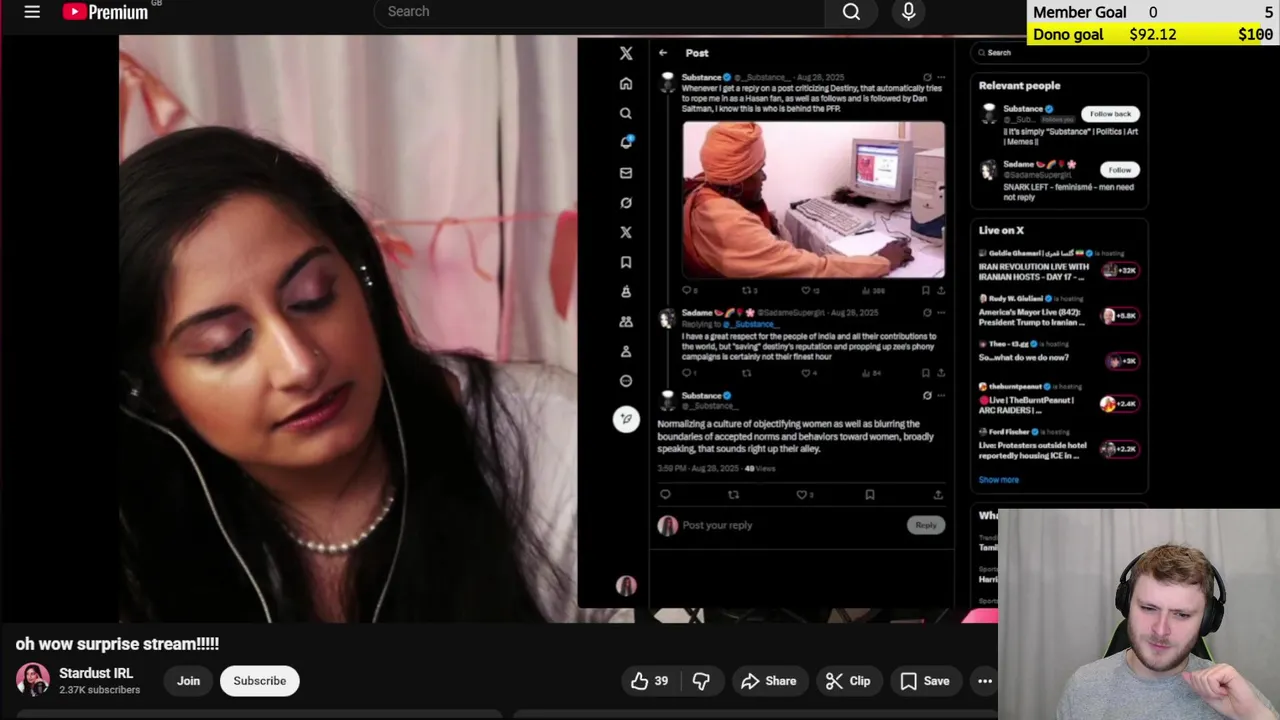Viewport: 1280px width, 720px height.
Task: Share the main Substance post
Action: (x=938, y=494)
